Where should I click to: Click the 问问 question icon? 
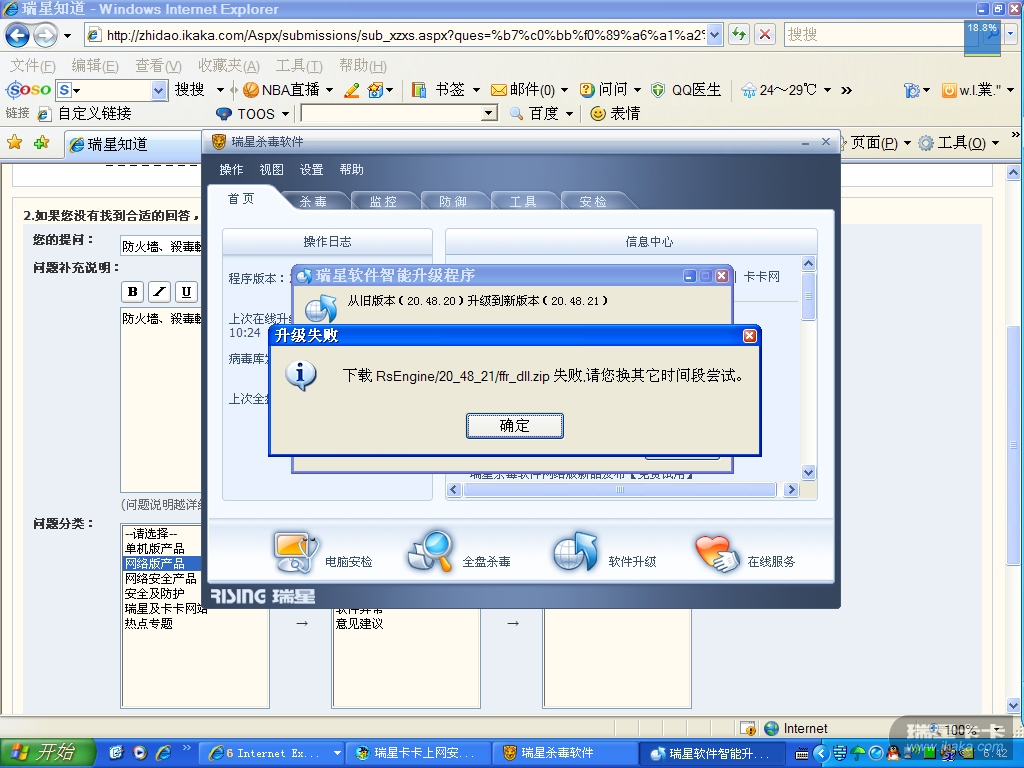tap(587, 90)
